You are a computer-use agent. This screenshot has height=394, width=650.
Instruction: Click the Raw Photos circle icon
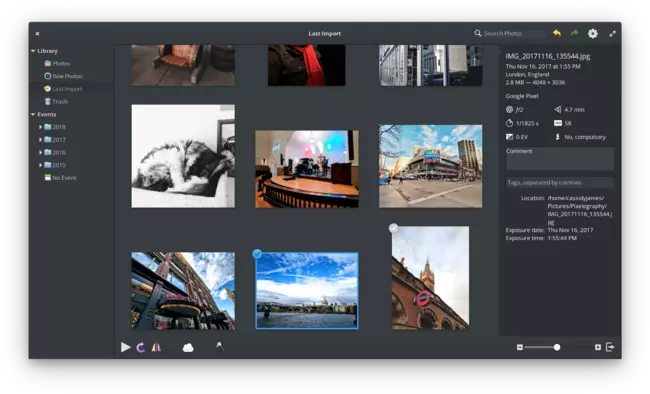point(48,76)
